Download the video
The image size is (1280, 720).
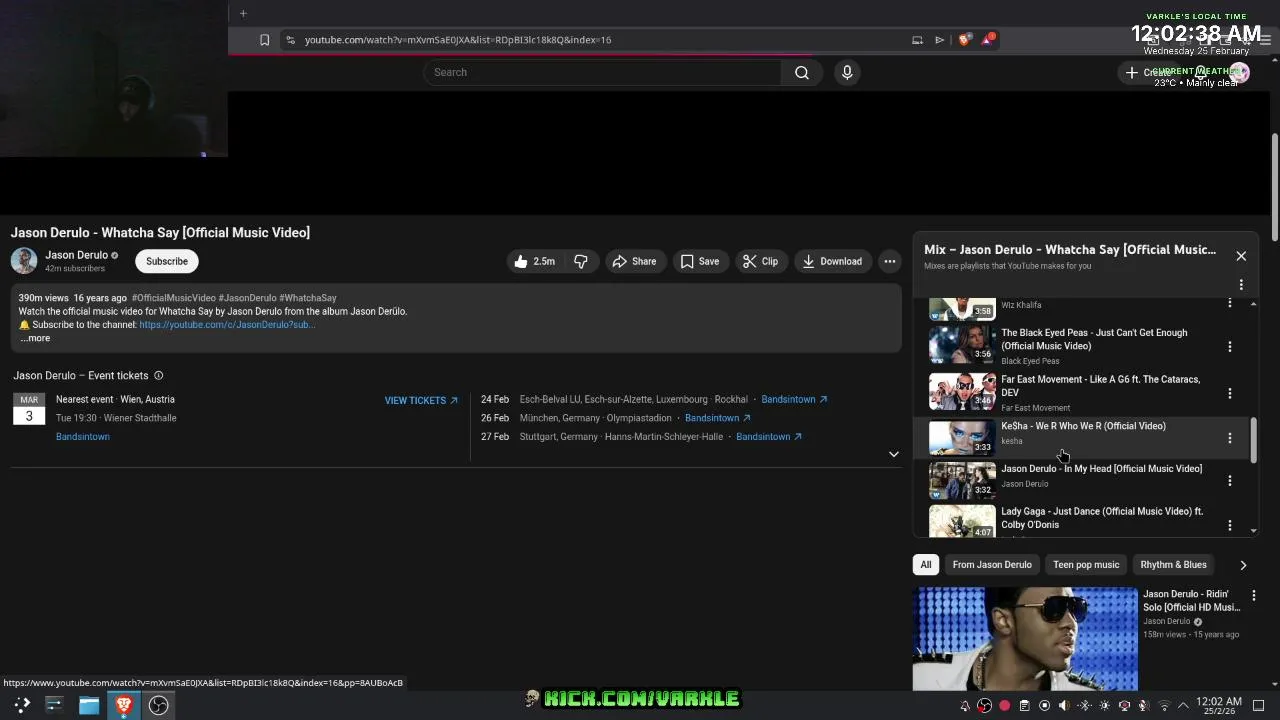click(x=832, y=261)
